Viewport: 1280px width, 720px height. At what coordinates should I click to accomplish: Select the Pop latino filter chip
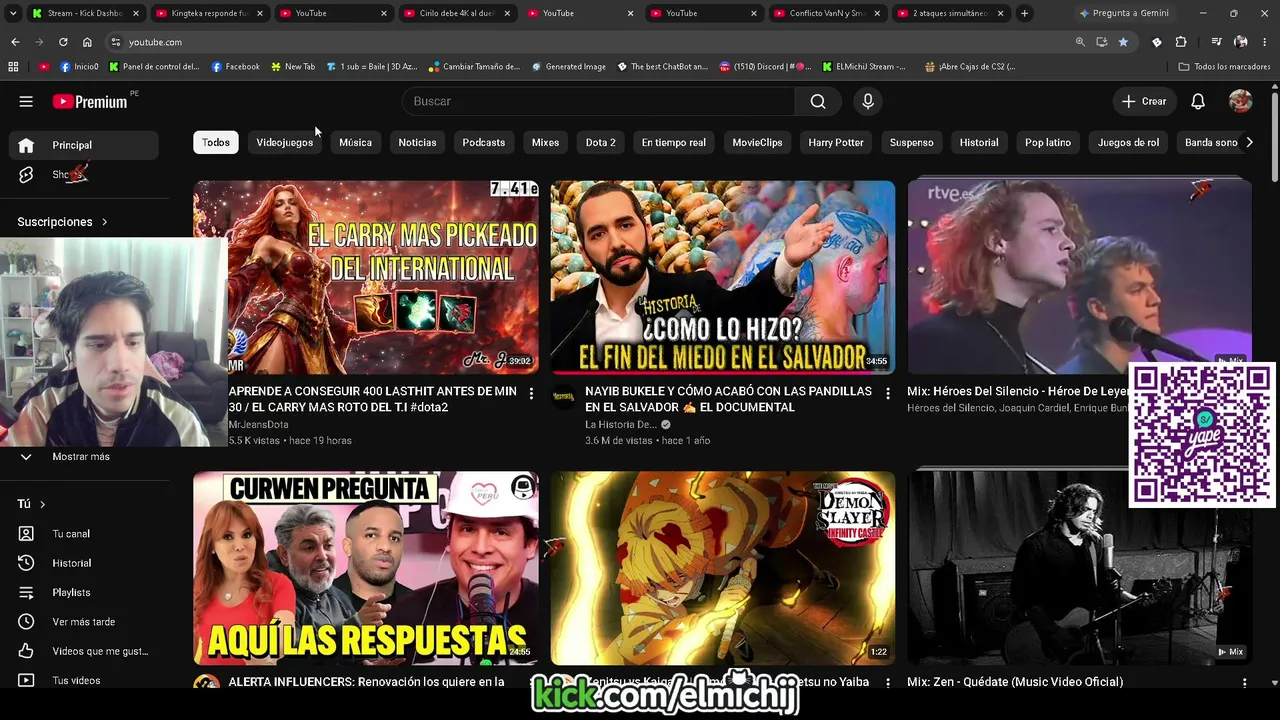1048,142
